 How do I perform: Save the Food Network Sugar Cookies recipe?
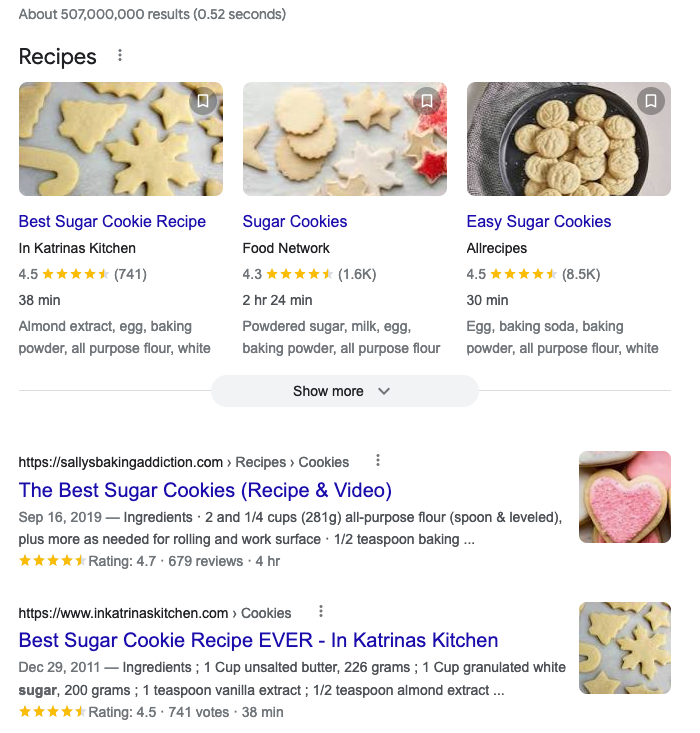[427, 101]
